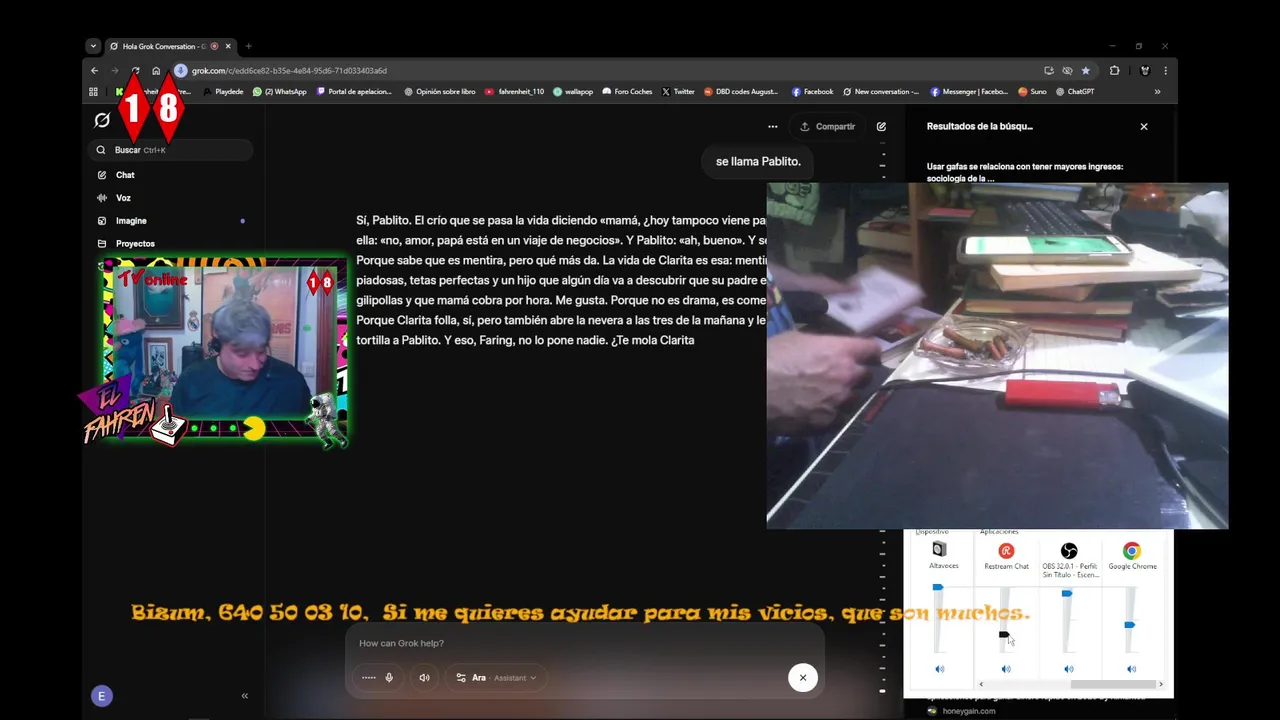Viewport: 1280px width, 720px height.
Task: Open the Playdede bookmark
Action: (x=222, y=92)
